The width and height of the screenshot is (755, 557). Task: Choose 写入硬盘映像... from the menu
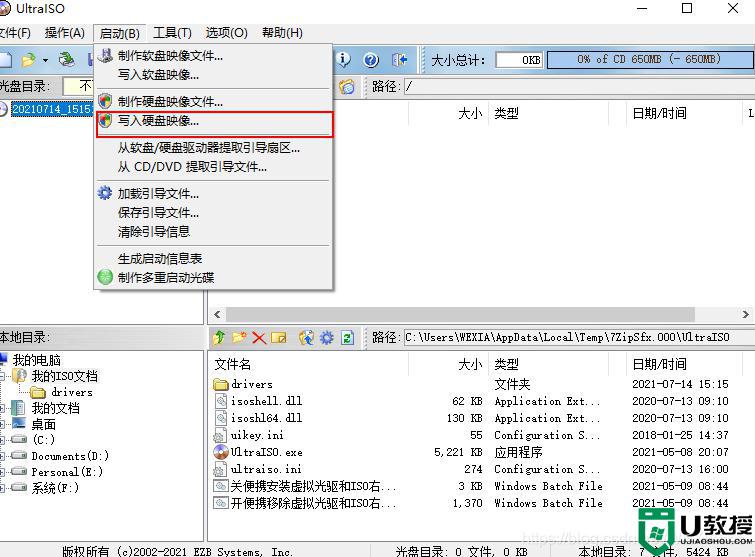coord(215,121)
